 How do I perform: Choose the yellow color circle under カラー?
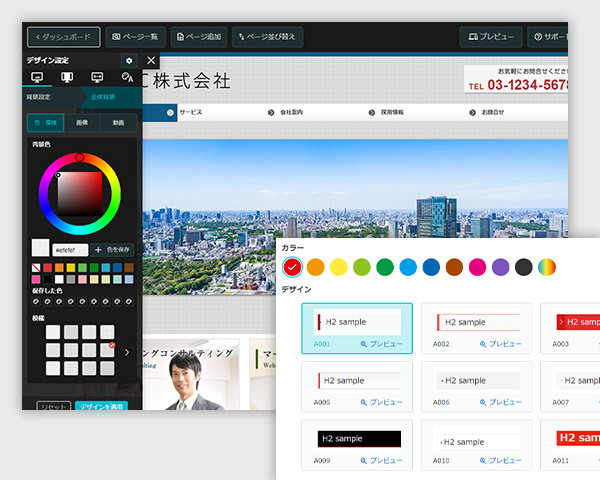(339, 267)
